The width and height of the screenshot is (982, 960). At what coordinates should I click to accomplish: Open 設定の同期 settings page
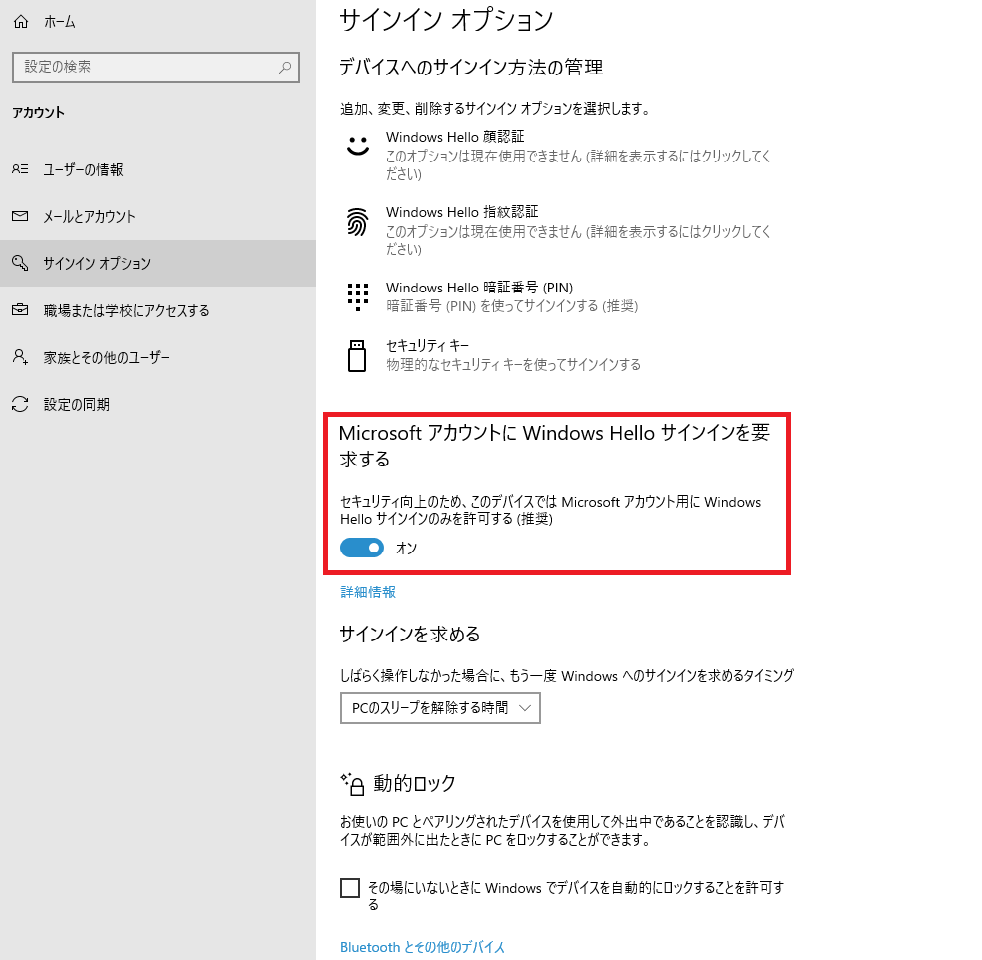coord(158,405)
